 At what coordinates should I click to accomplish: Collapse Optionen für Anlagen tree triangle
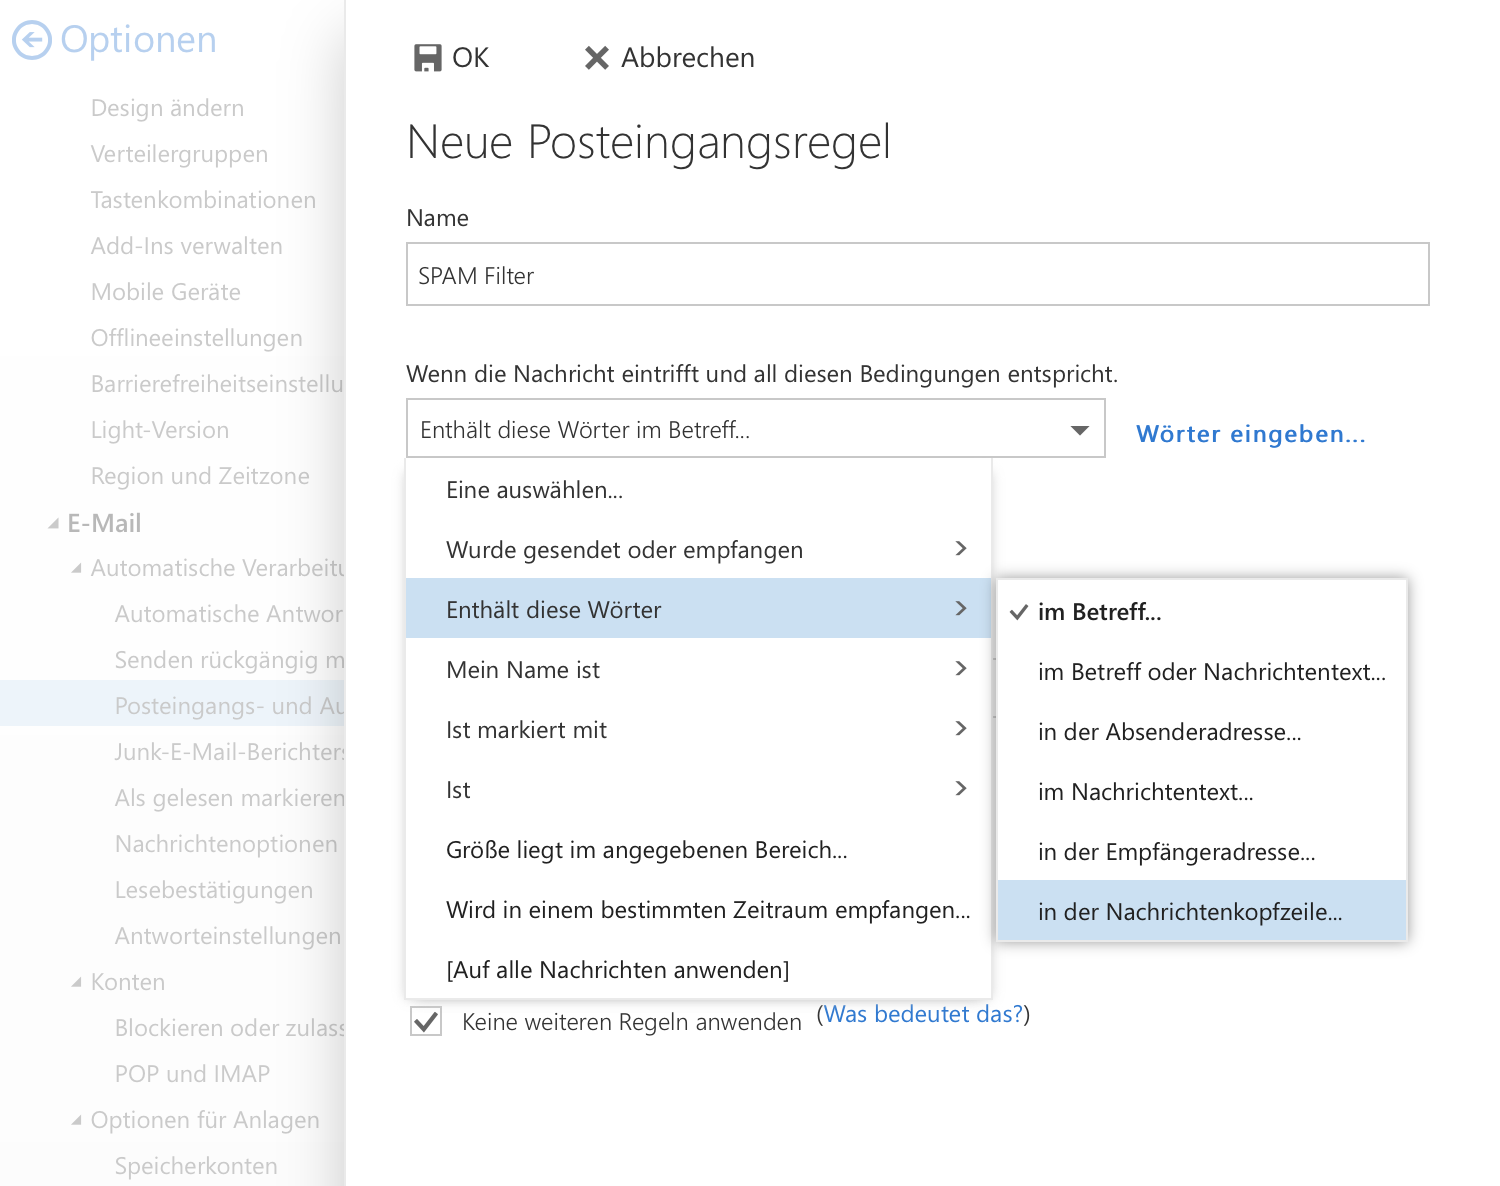[77, 1120]
